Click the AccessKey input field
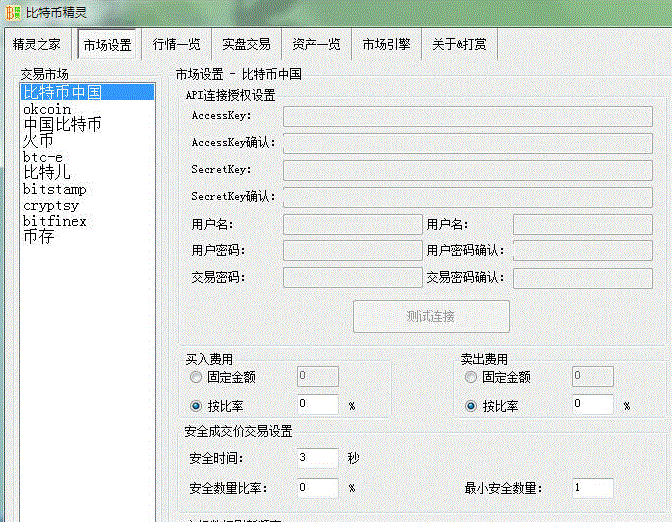The image size is (672, 522). pos(467,117)
